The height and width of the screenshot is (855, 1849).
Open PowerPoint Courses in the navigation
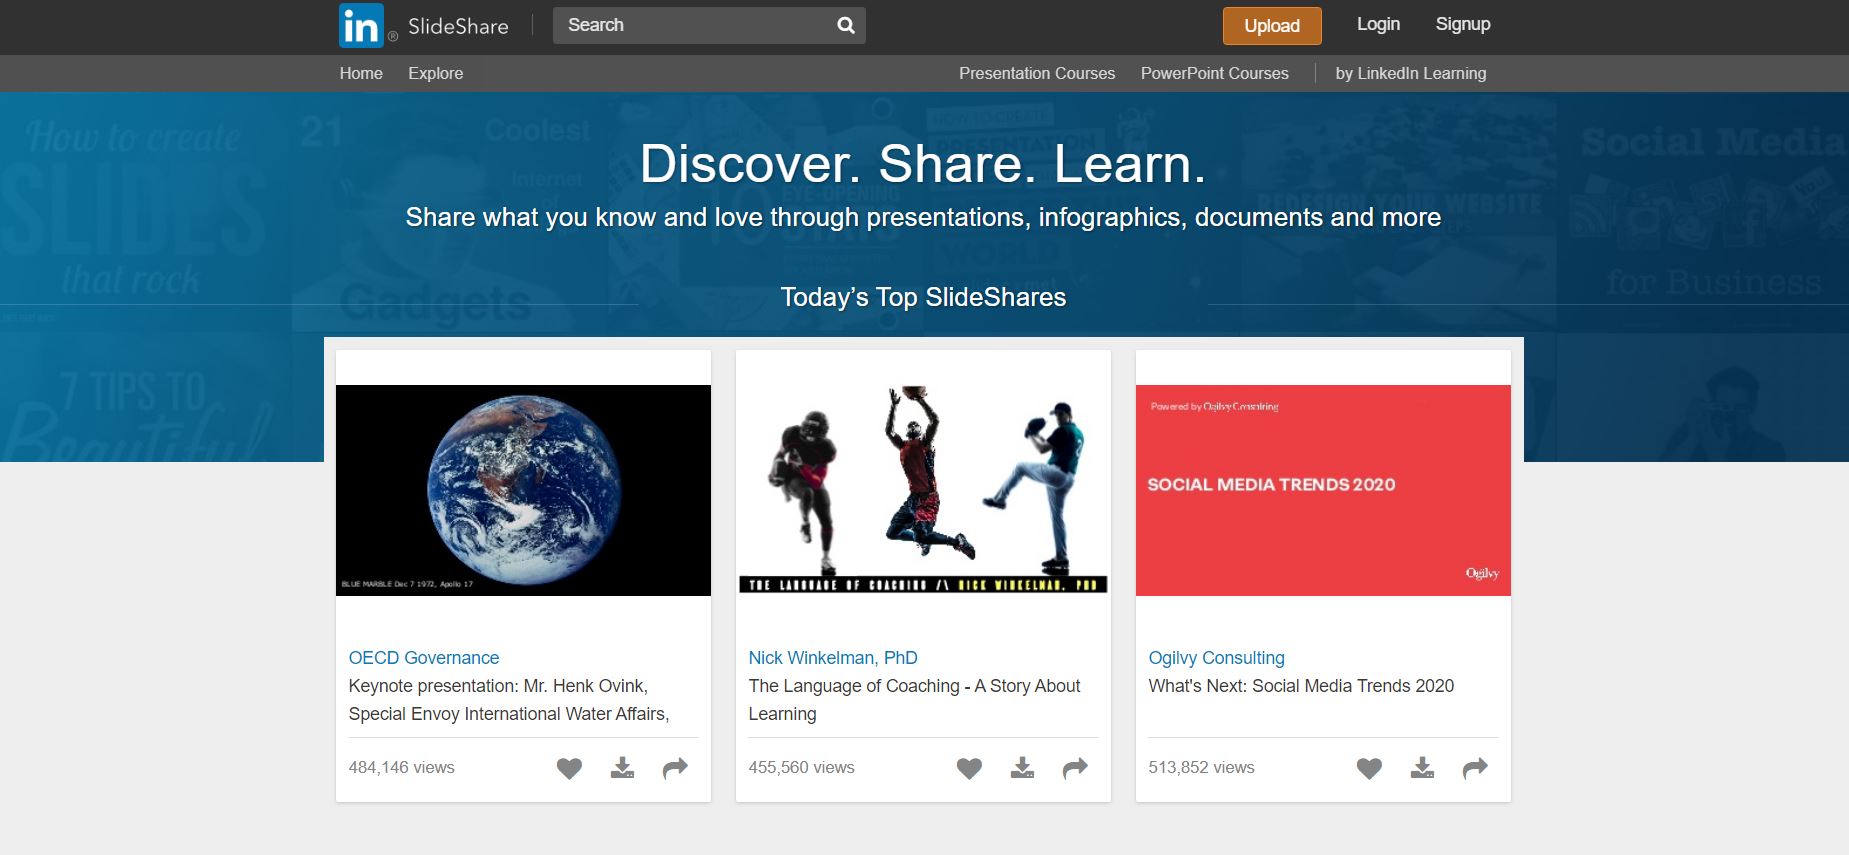pos(1215,73)
